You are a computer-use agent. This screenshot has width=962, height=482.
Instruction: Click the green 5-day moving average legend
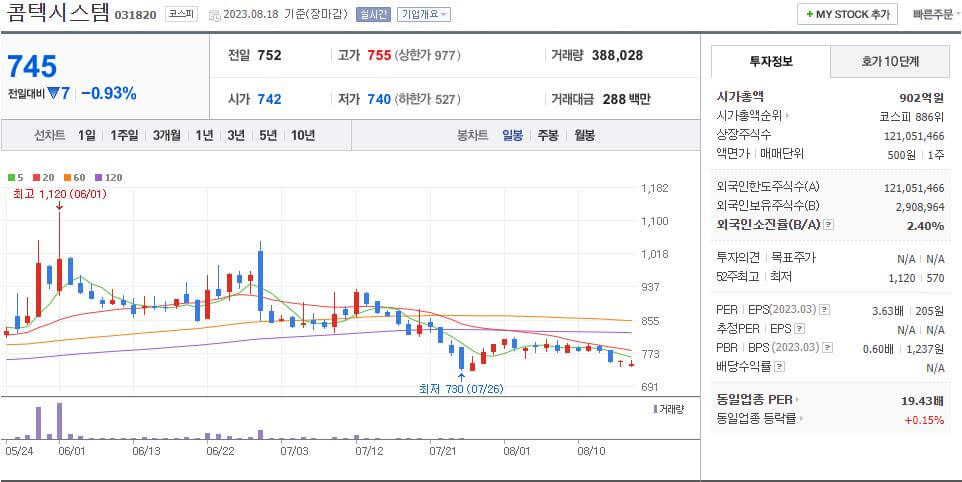click(x=15, y=178)
